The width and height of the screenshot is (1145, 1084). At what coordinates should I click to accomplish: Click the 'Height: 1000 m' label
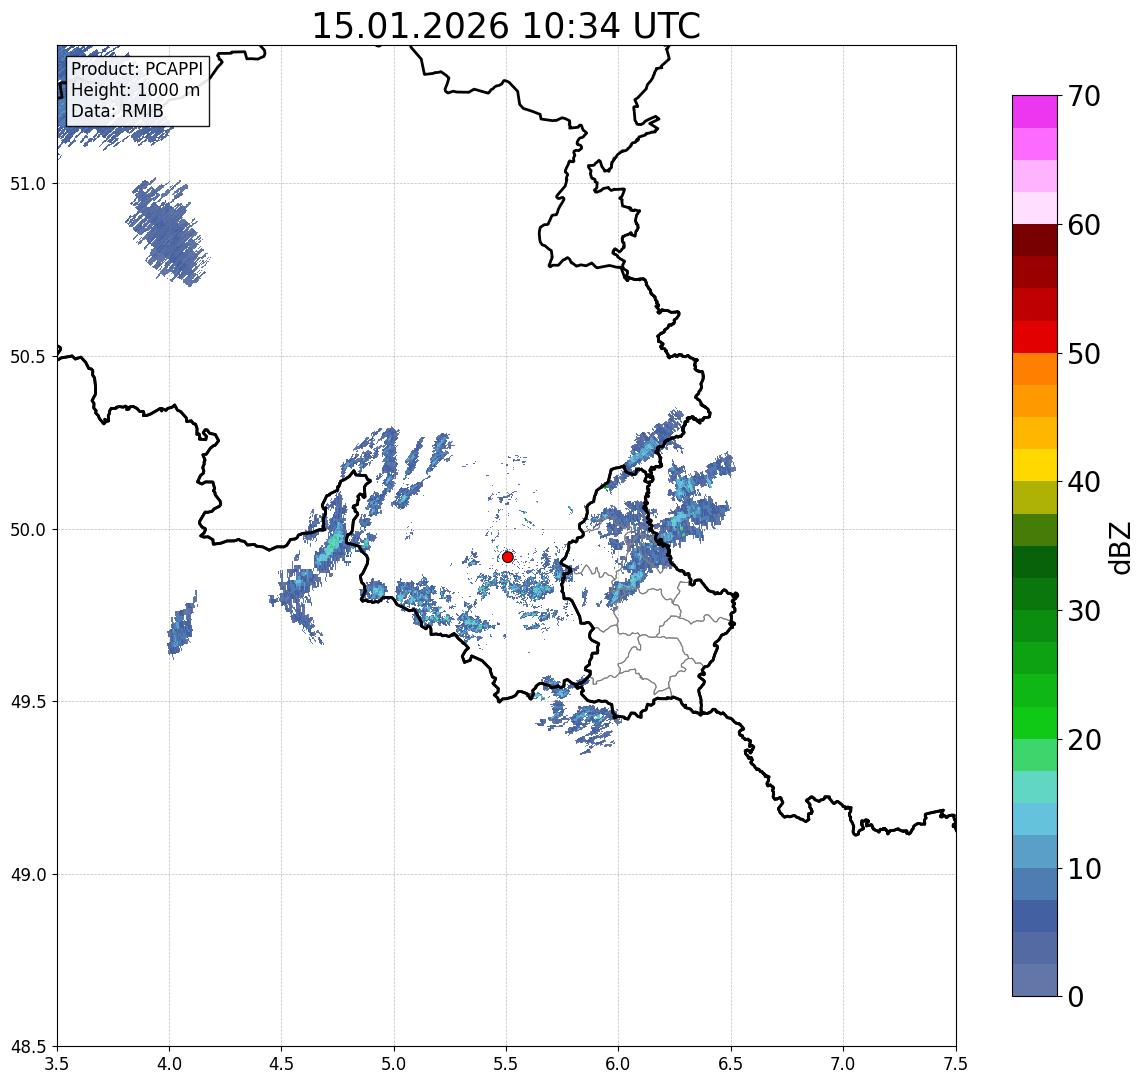pos(135,91)
